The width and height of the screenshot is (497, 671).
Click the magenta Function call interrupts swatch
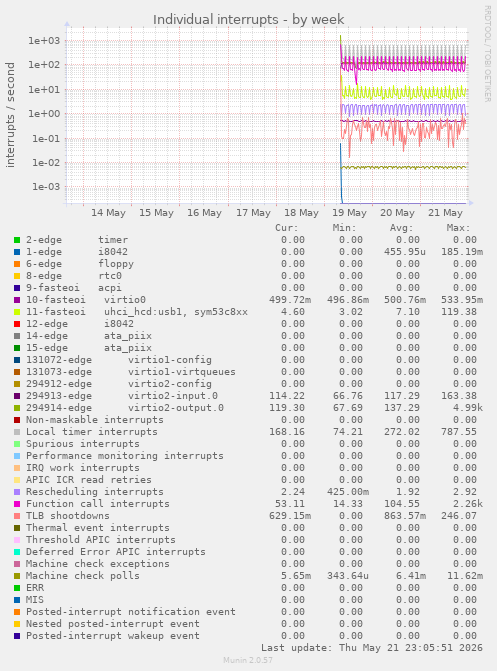click(17, 504)
